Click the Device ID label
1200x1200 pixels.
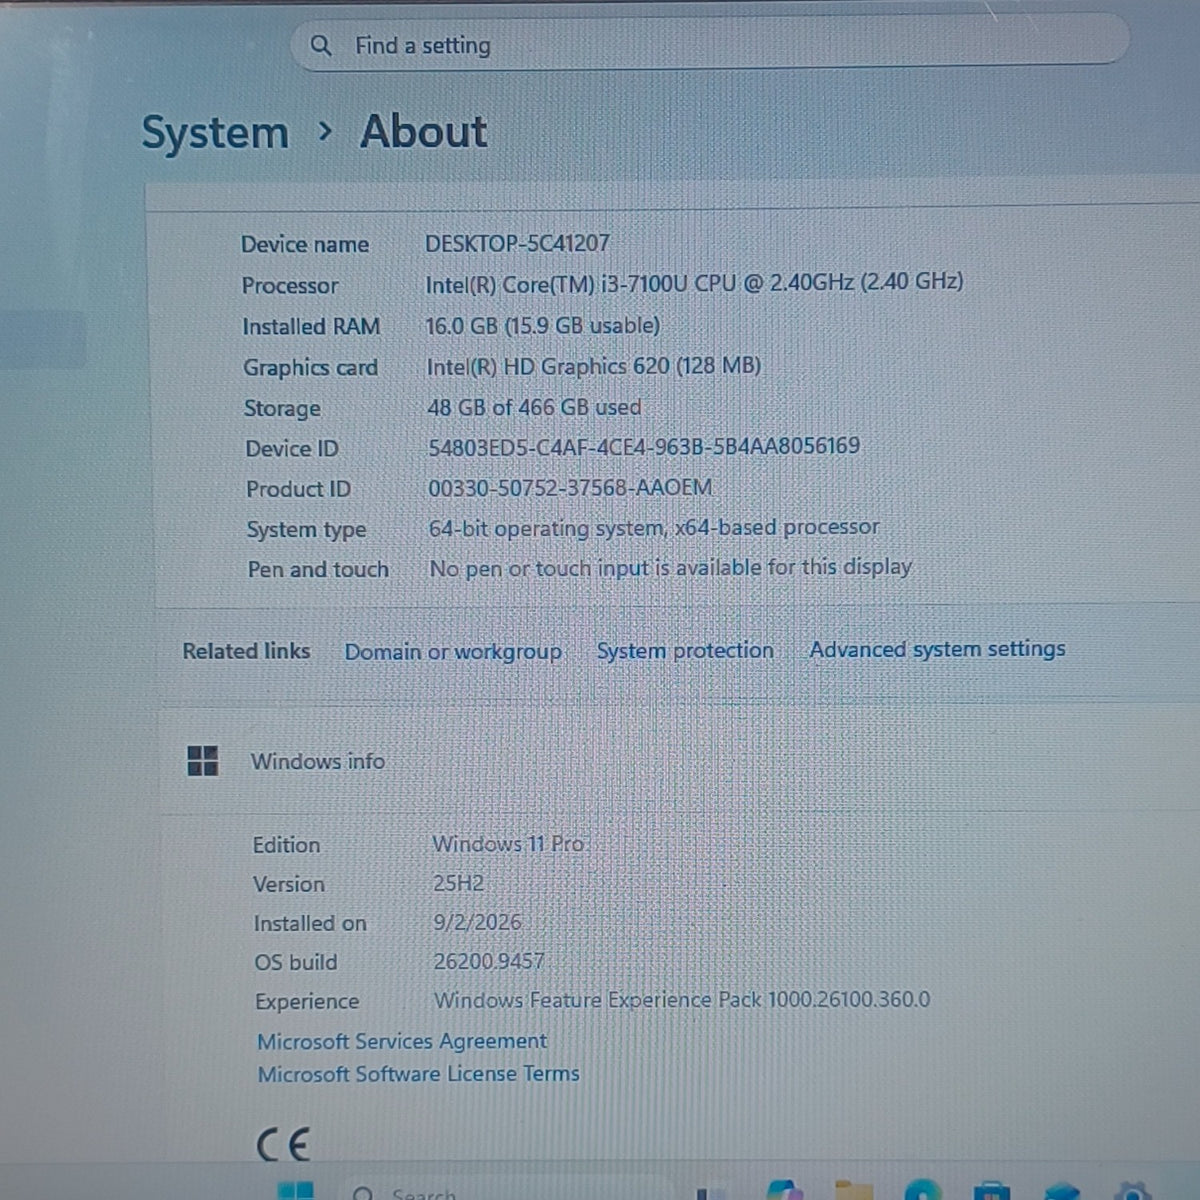[x=292, y=448]
